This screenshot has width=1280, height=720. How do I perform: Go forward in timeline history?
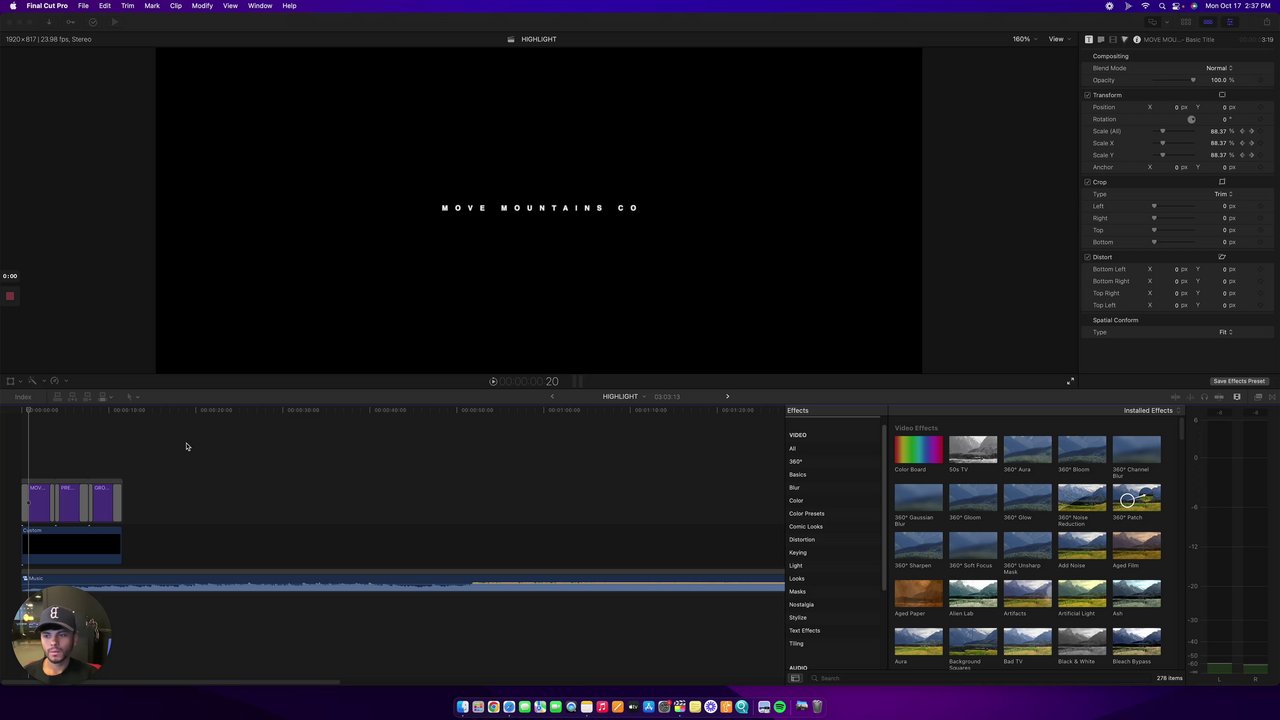727,396
